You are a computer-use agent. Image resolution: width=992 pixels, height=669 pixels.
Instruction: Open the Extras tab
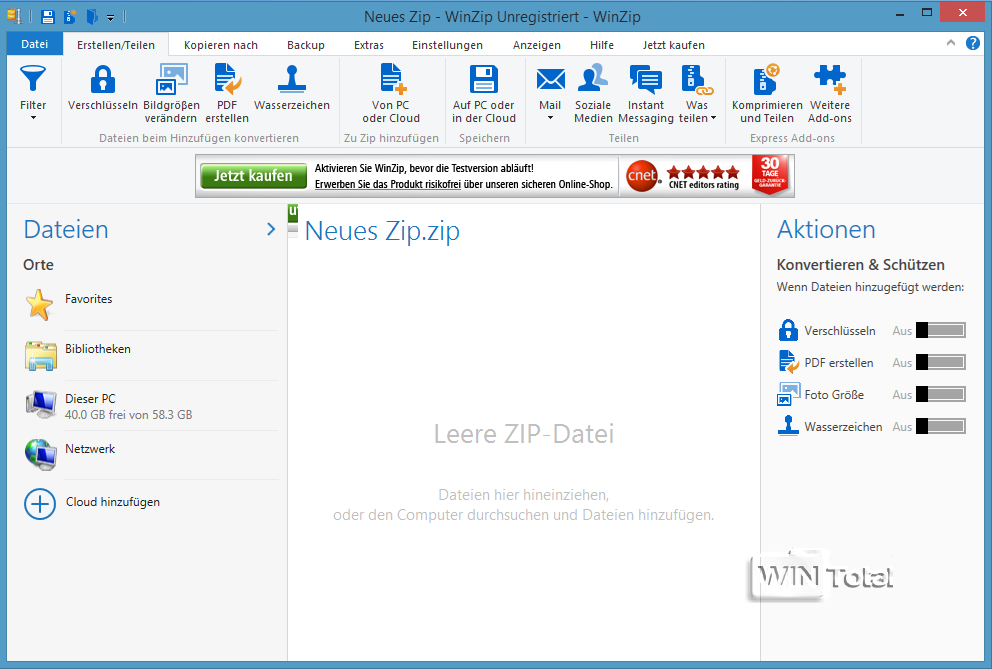[369, 45]
